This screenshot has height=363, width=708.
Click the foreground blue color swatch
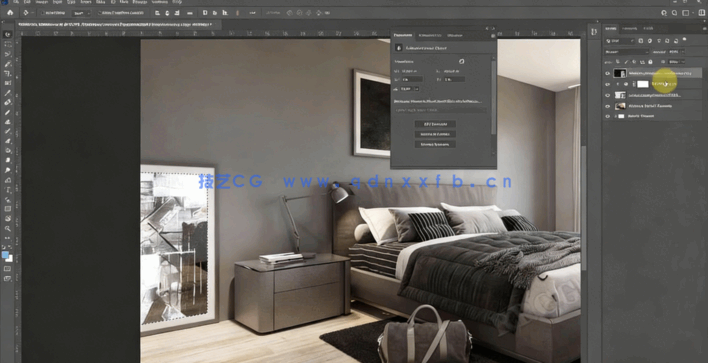coord(5,255)
